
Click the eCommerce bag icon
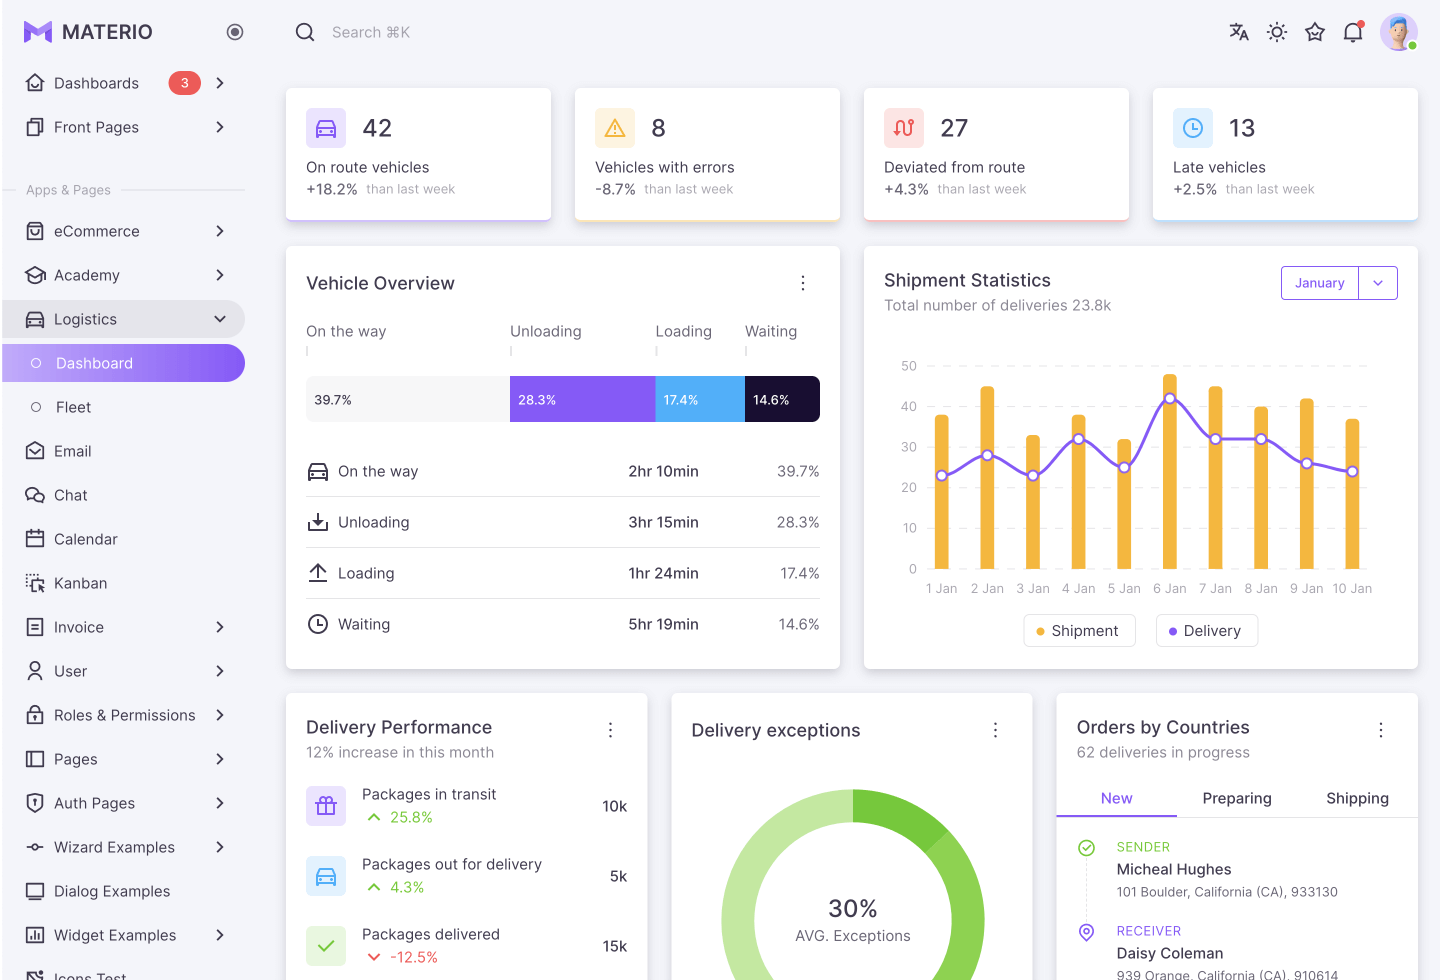(35, 231)
